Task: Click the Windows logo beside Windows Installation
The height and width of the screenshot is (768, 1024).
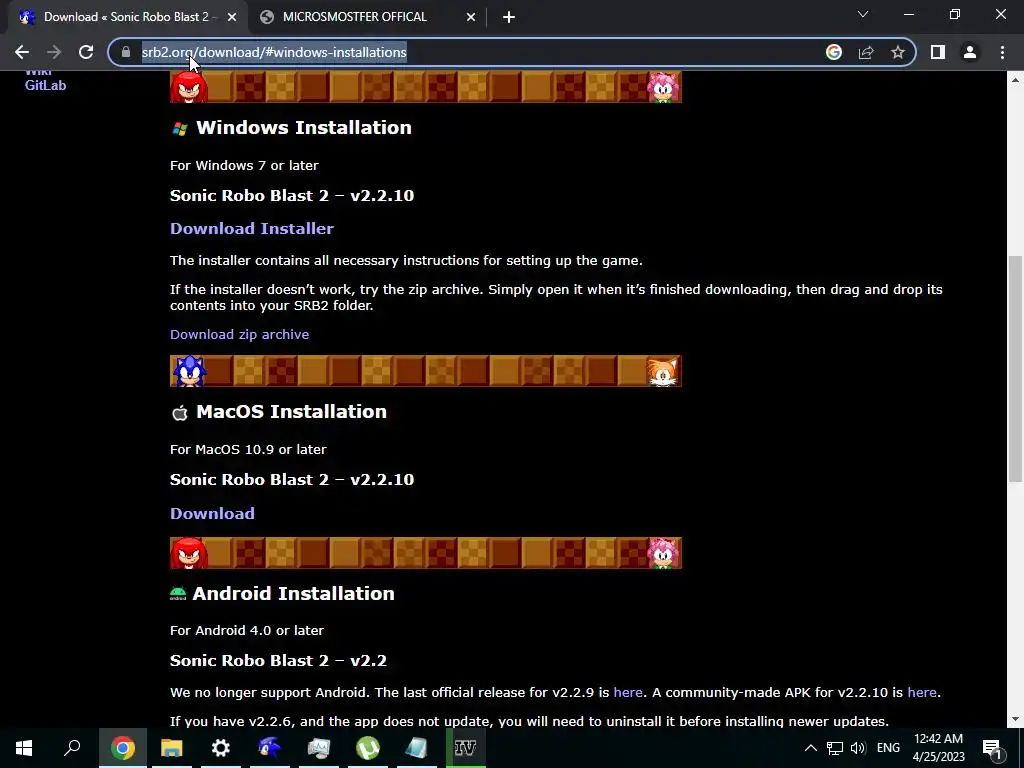Action: coord(180,129)
